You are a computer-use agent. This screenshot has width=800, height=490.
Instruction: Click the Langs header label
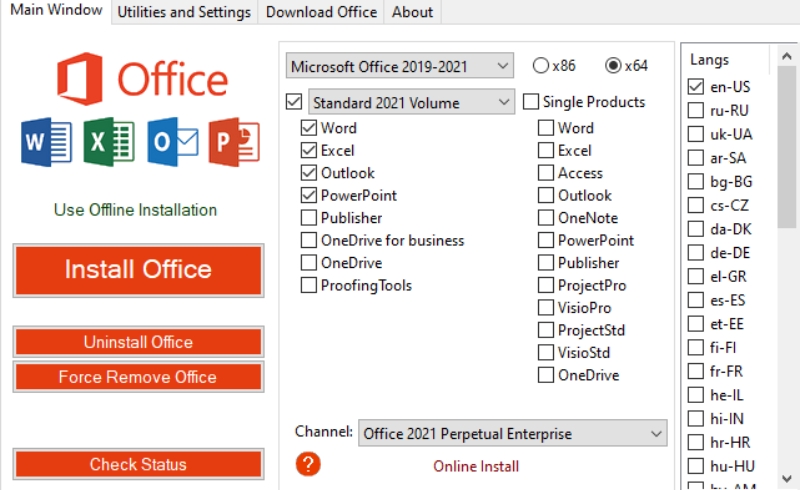[709, 60]
